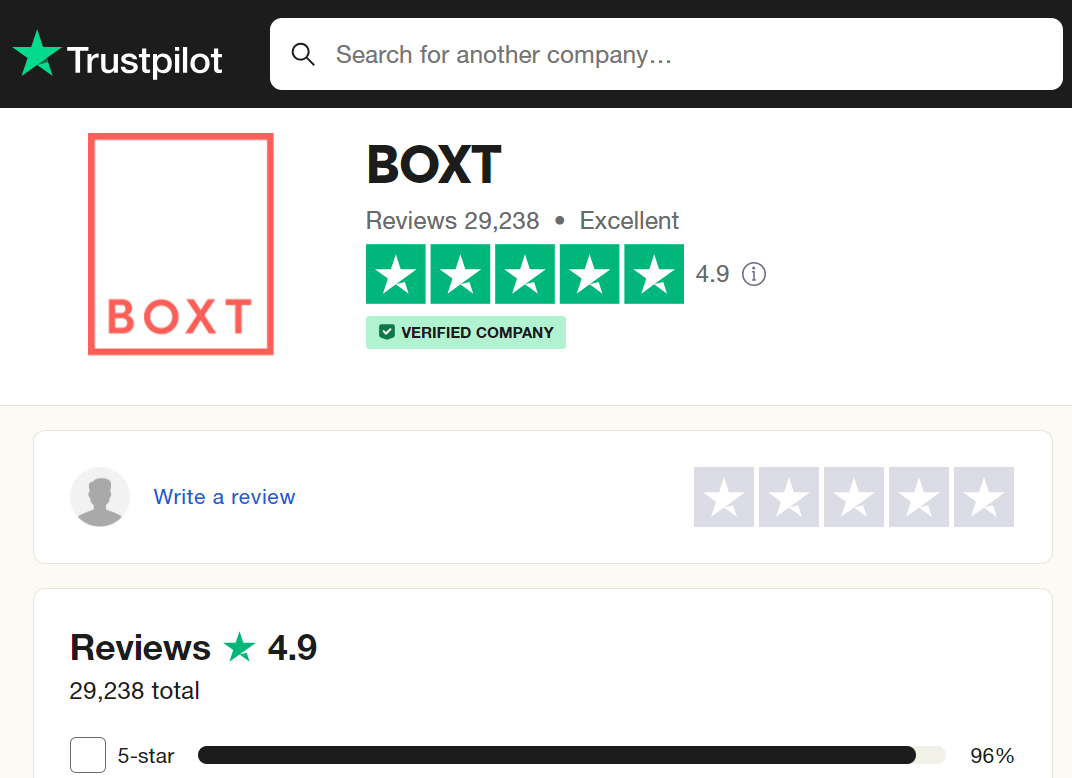Tick the 5-star filter checkbox
Screen dimensions: 1072x778
(88, 755)
